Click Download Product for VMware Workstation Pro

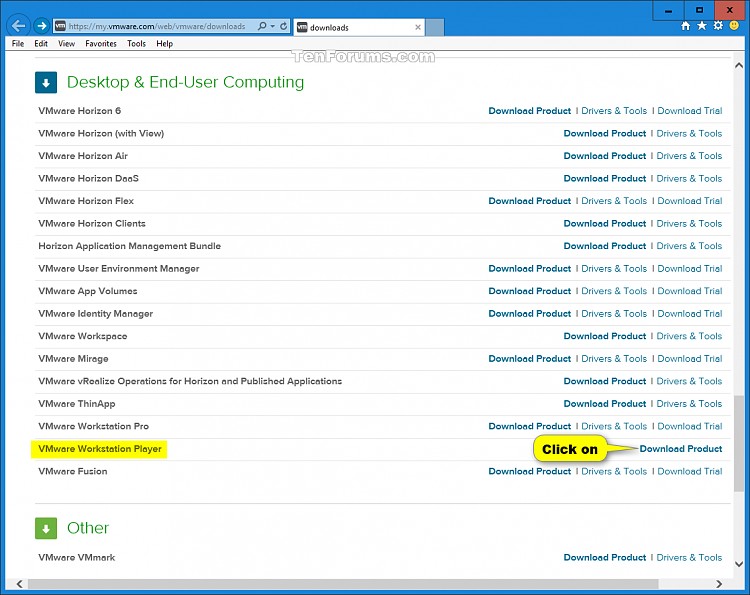click(529, 426)
